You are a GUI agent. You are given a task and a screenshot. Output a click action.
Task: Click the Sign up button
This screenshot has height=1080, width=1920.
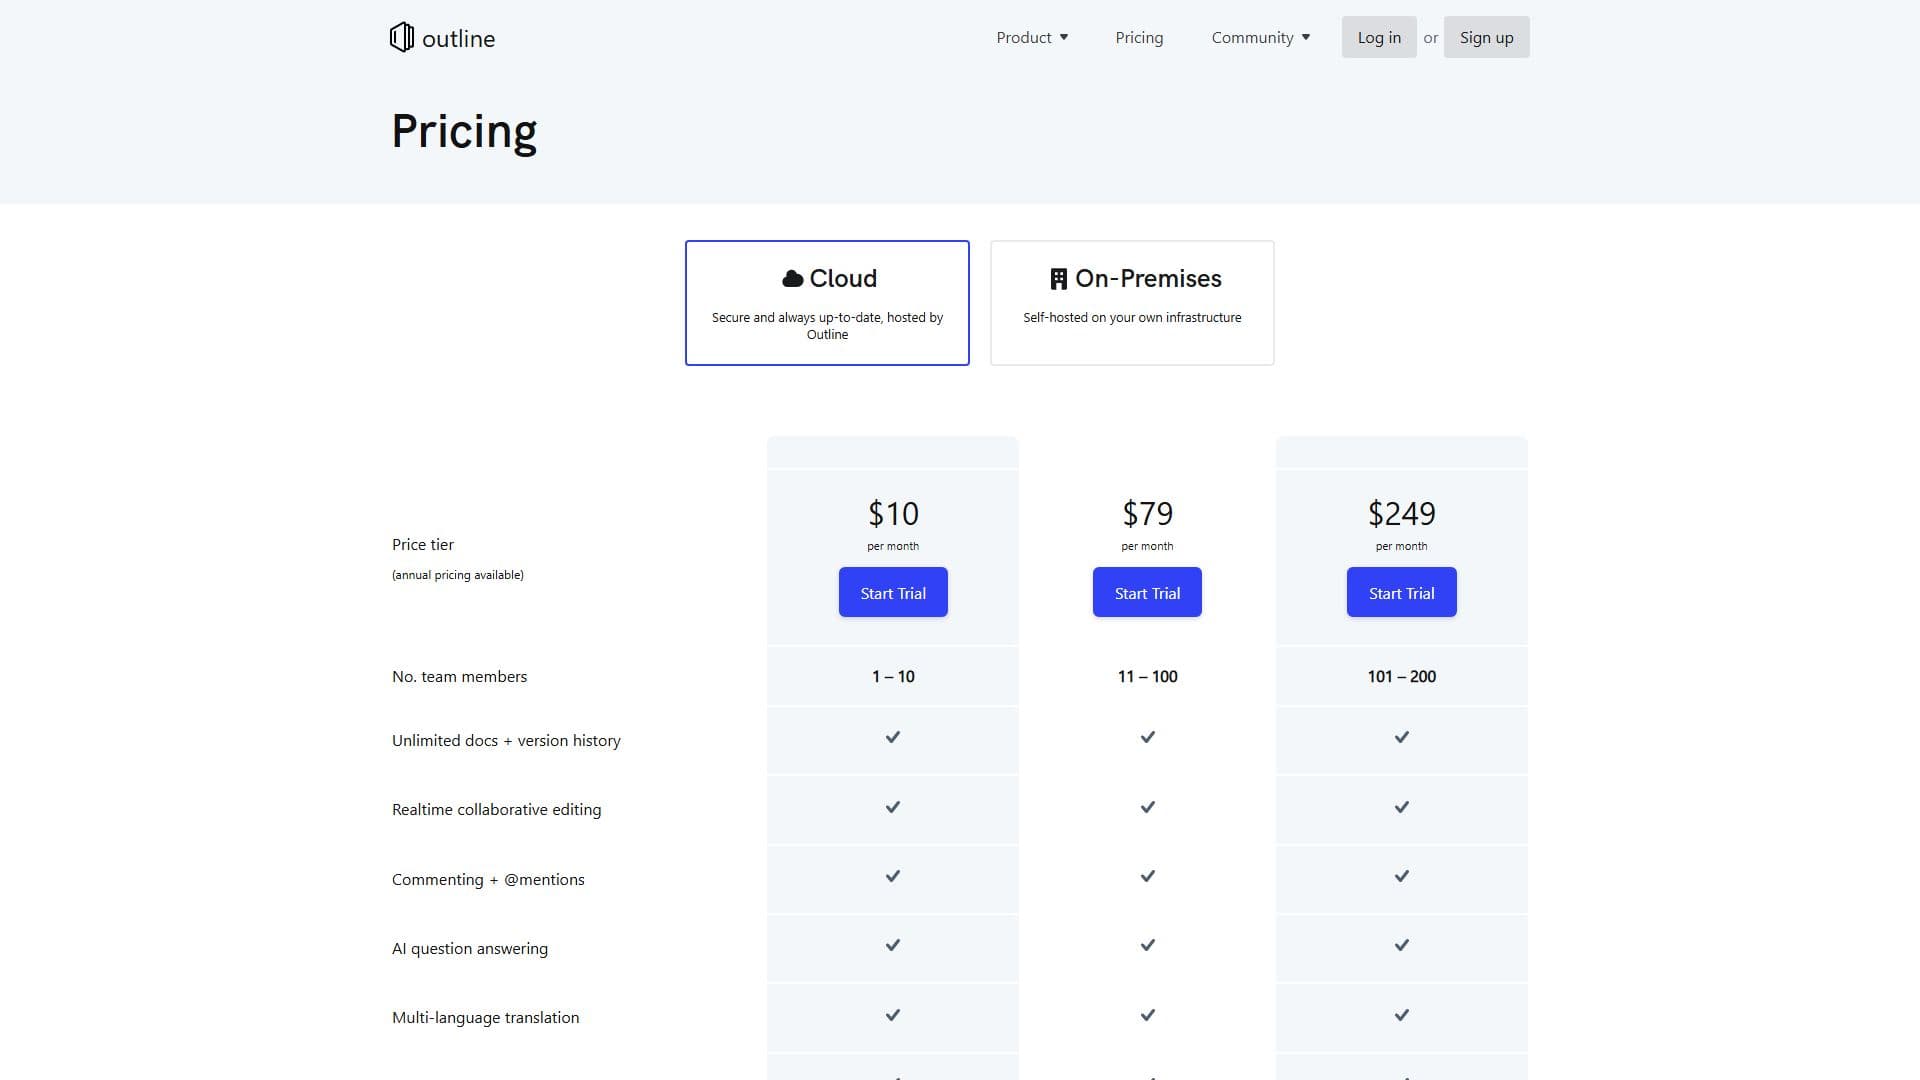(1486, 37)
